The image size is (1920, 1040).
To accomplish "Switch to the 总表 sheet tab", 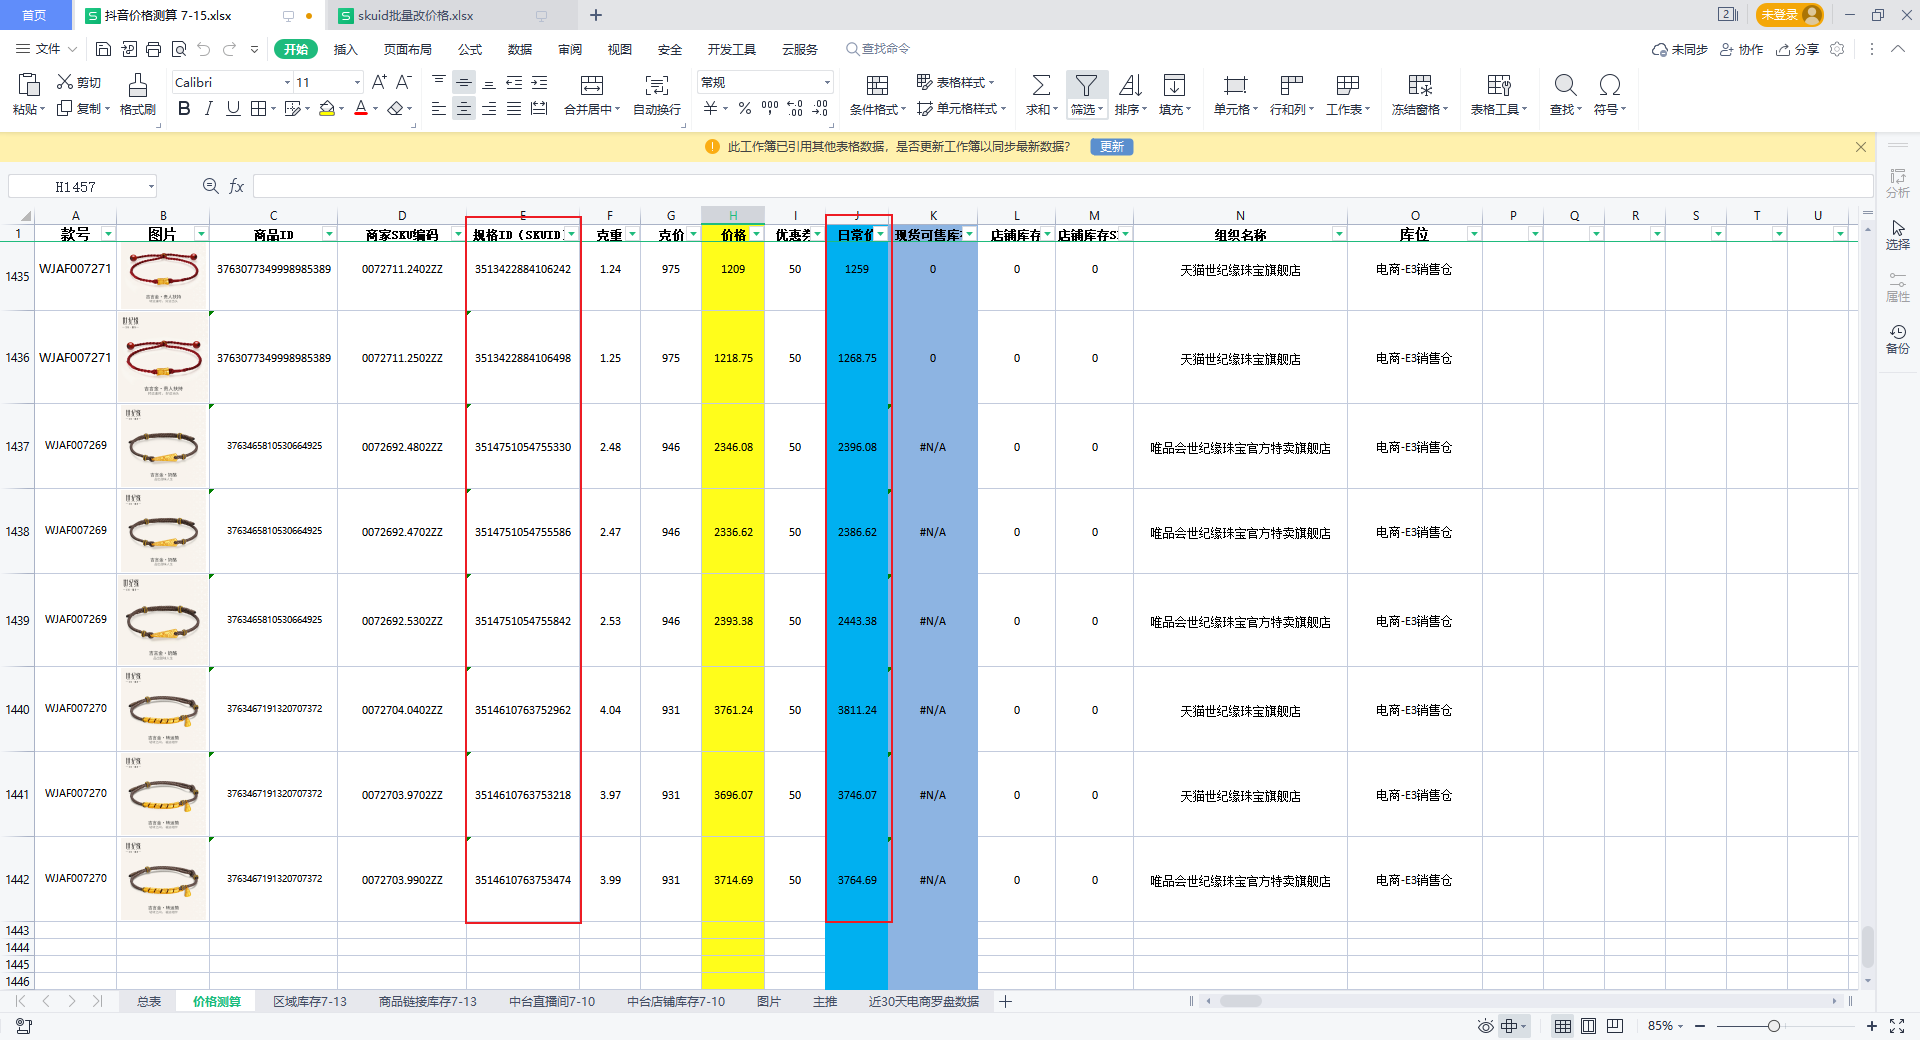I will coord(149,1001).
